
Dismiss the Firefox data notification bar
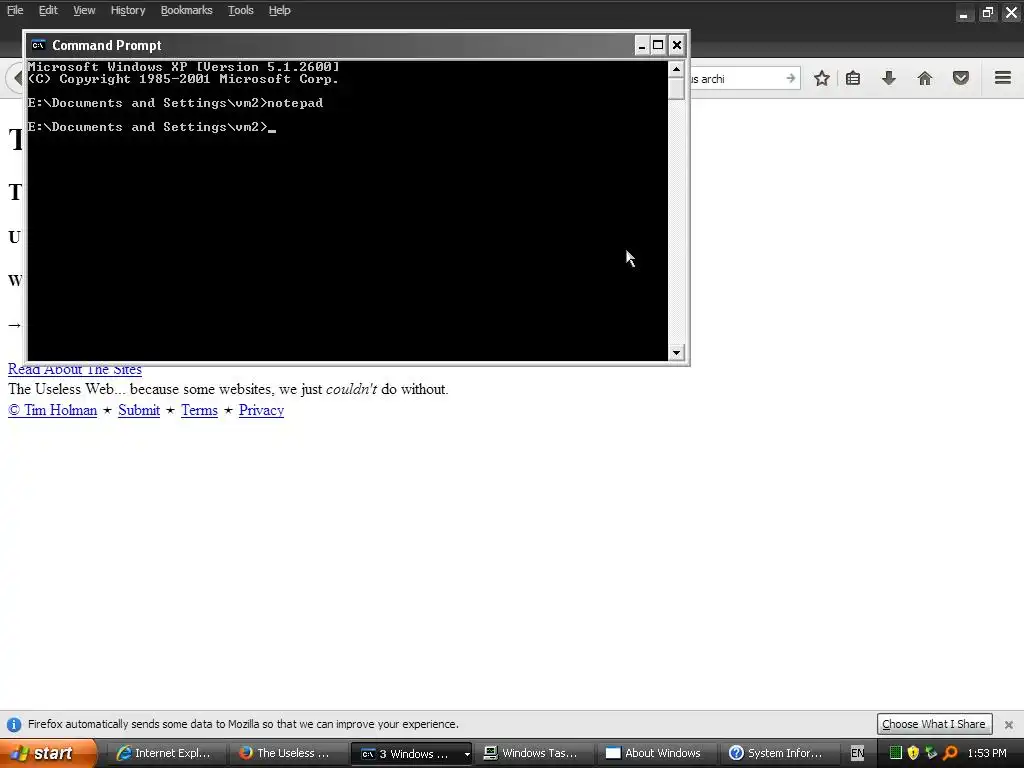click(1009, 725)
